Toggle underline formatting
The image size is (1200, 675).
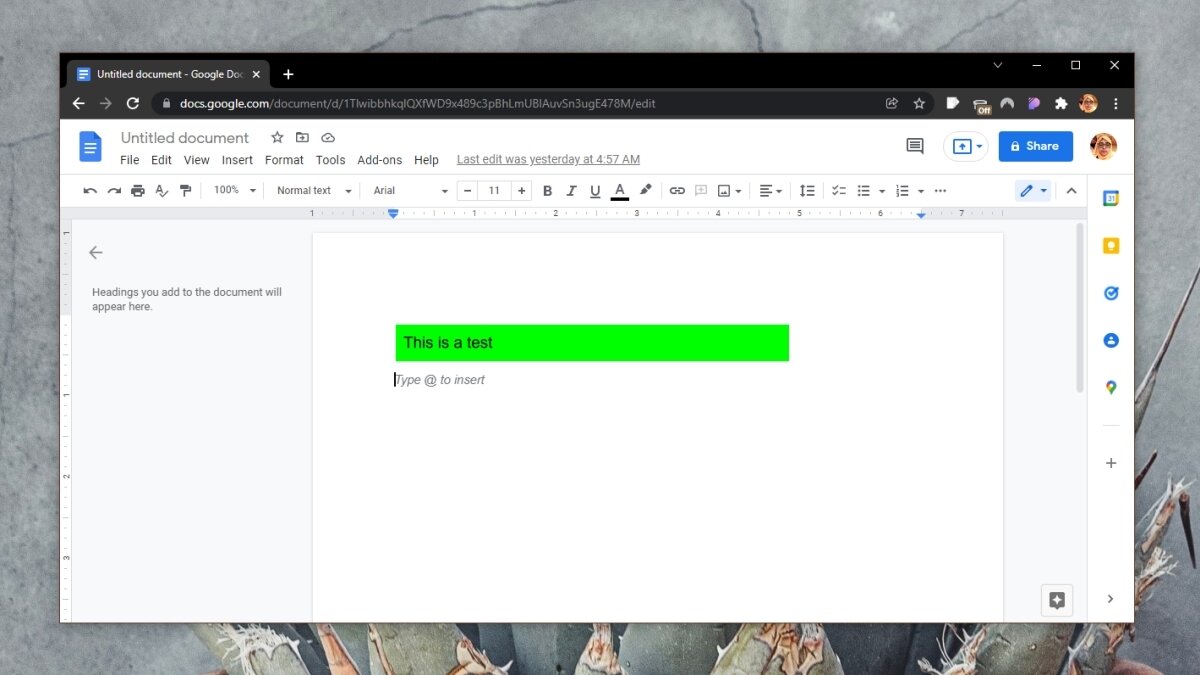[595, 191]
